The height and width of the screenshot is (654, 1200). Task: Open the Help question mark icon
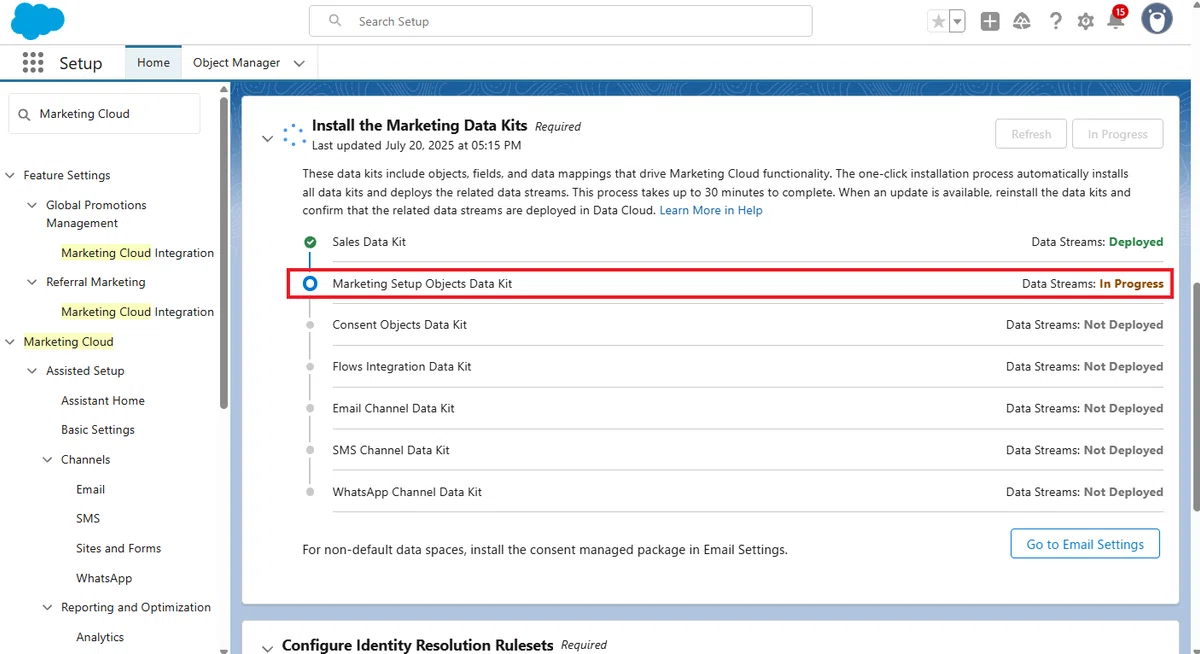1055,21
